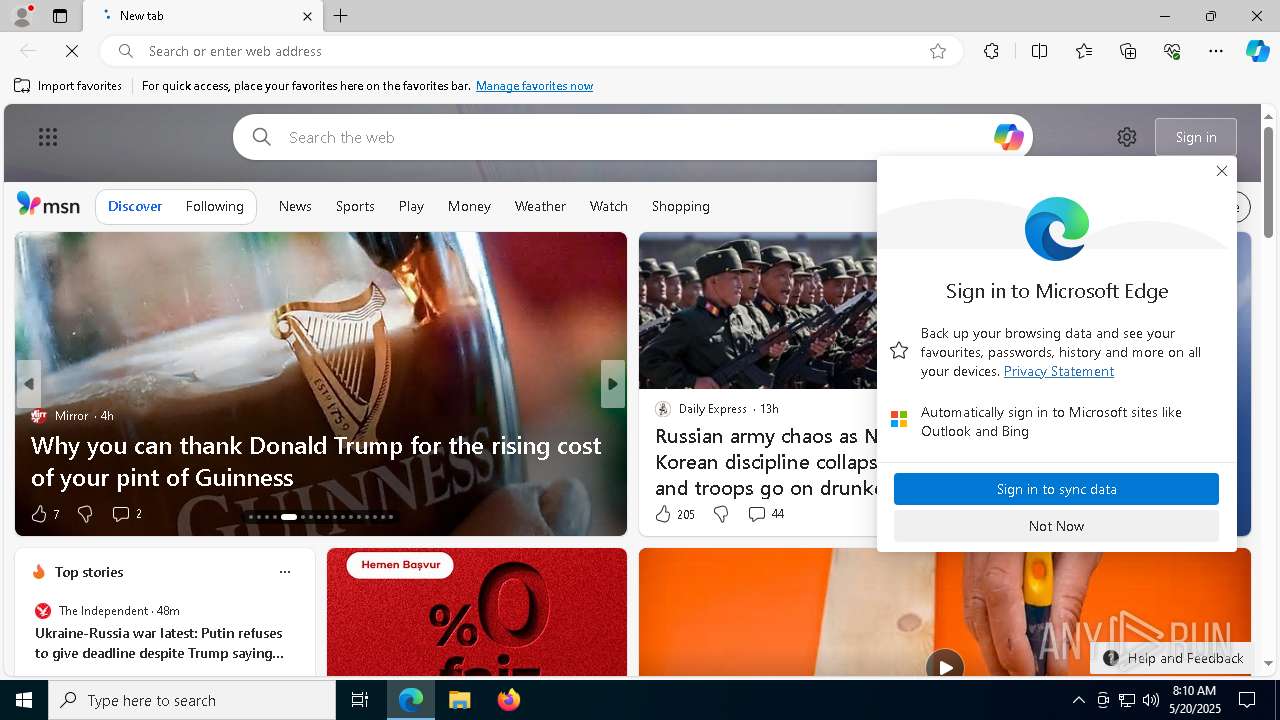
Task: Open the Sports section
Action: point(355,206)
